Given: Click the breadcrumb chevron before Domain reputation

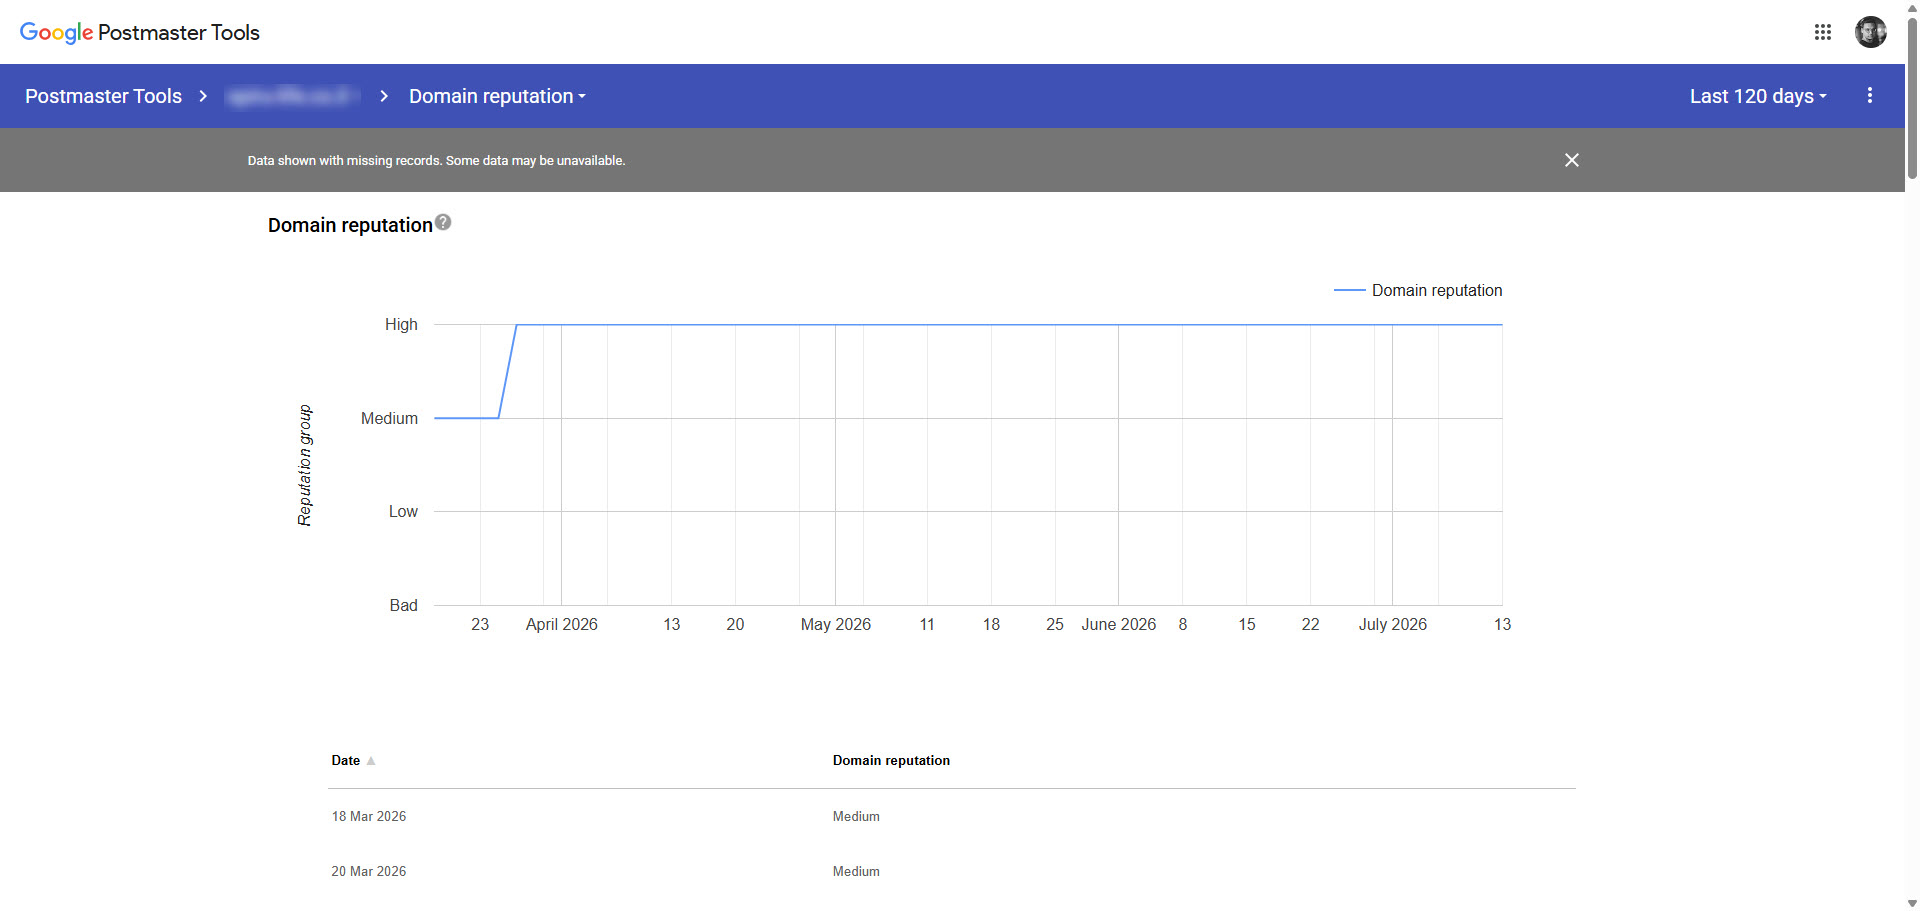Looking at the screenshot, I should (x=384, y=96).
